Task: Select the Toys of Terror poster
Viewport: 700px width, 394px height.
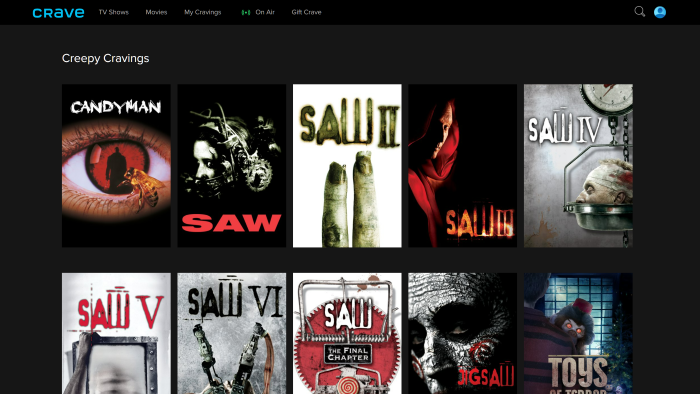Action: [578, 334]
